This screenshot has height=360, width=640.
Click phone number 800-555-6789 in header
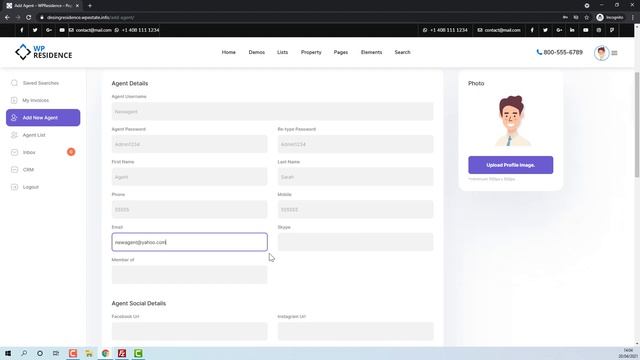coord(560,52)
